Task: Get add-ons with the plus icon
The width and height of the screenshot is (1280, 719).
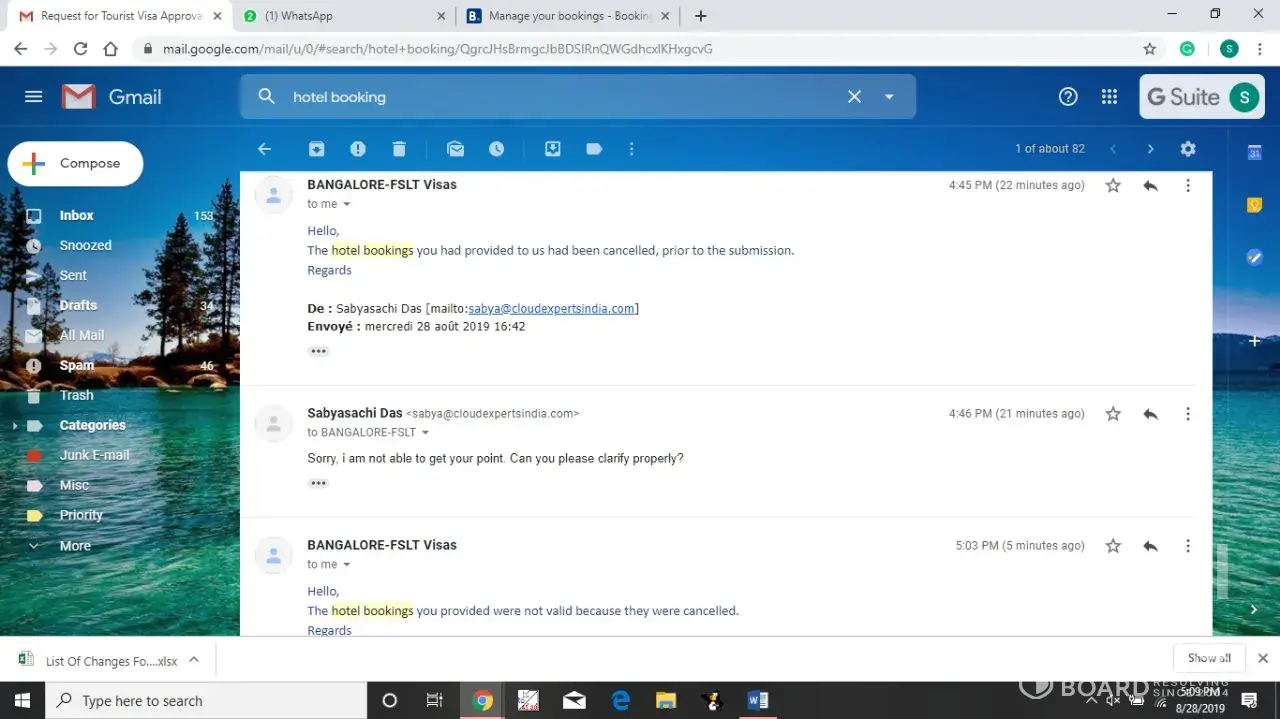Action: 1254,341
